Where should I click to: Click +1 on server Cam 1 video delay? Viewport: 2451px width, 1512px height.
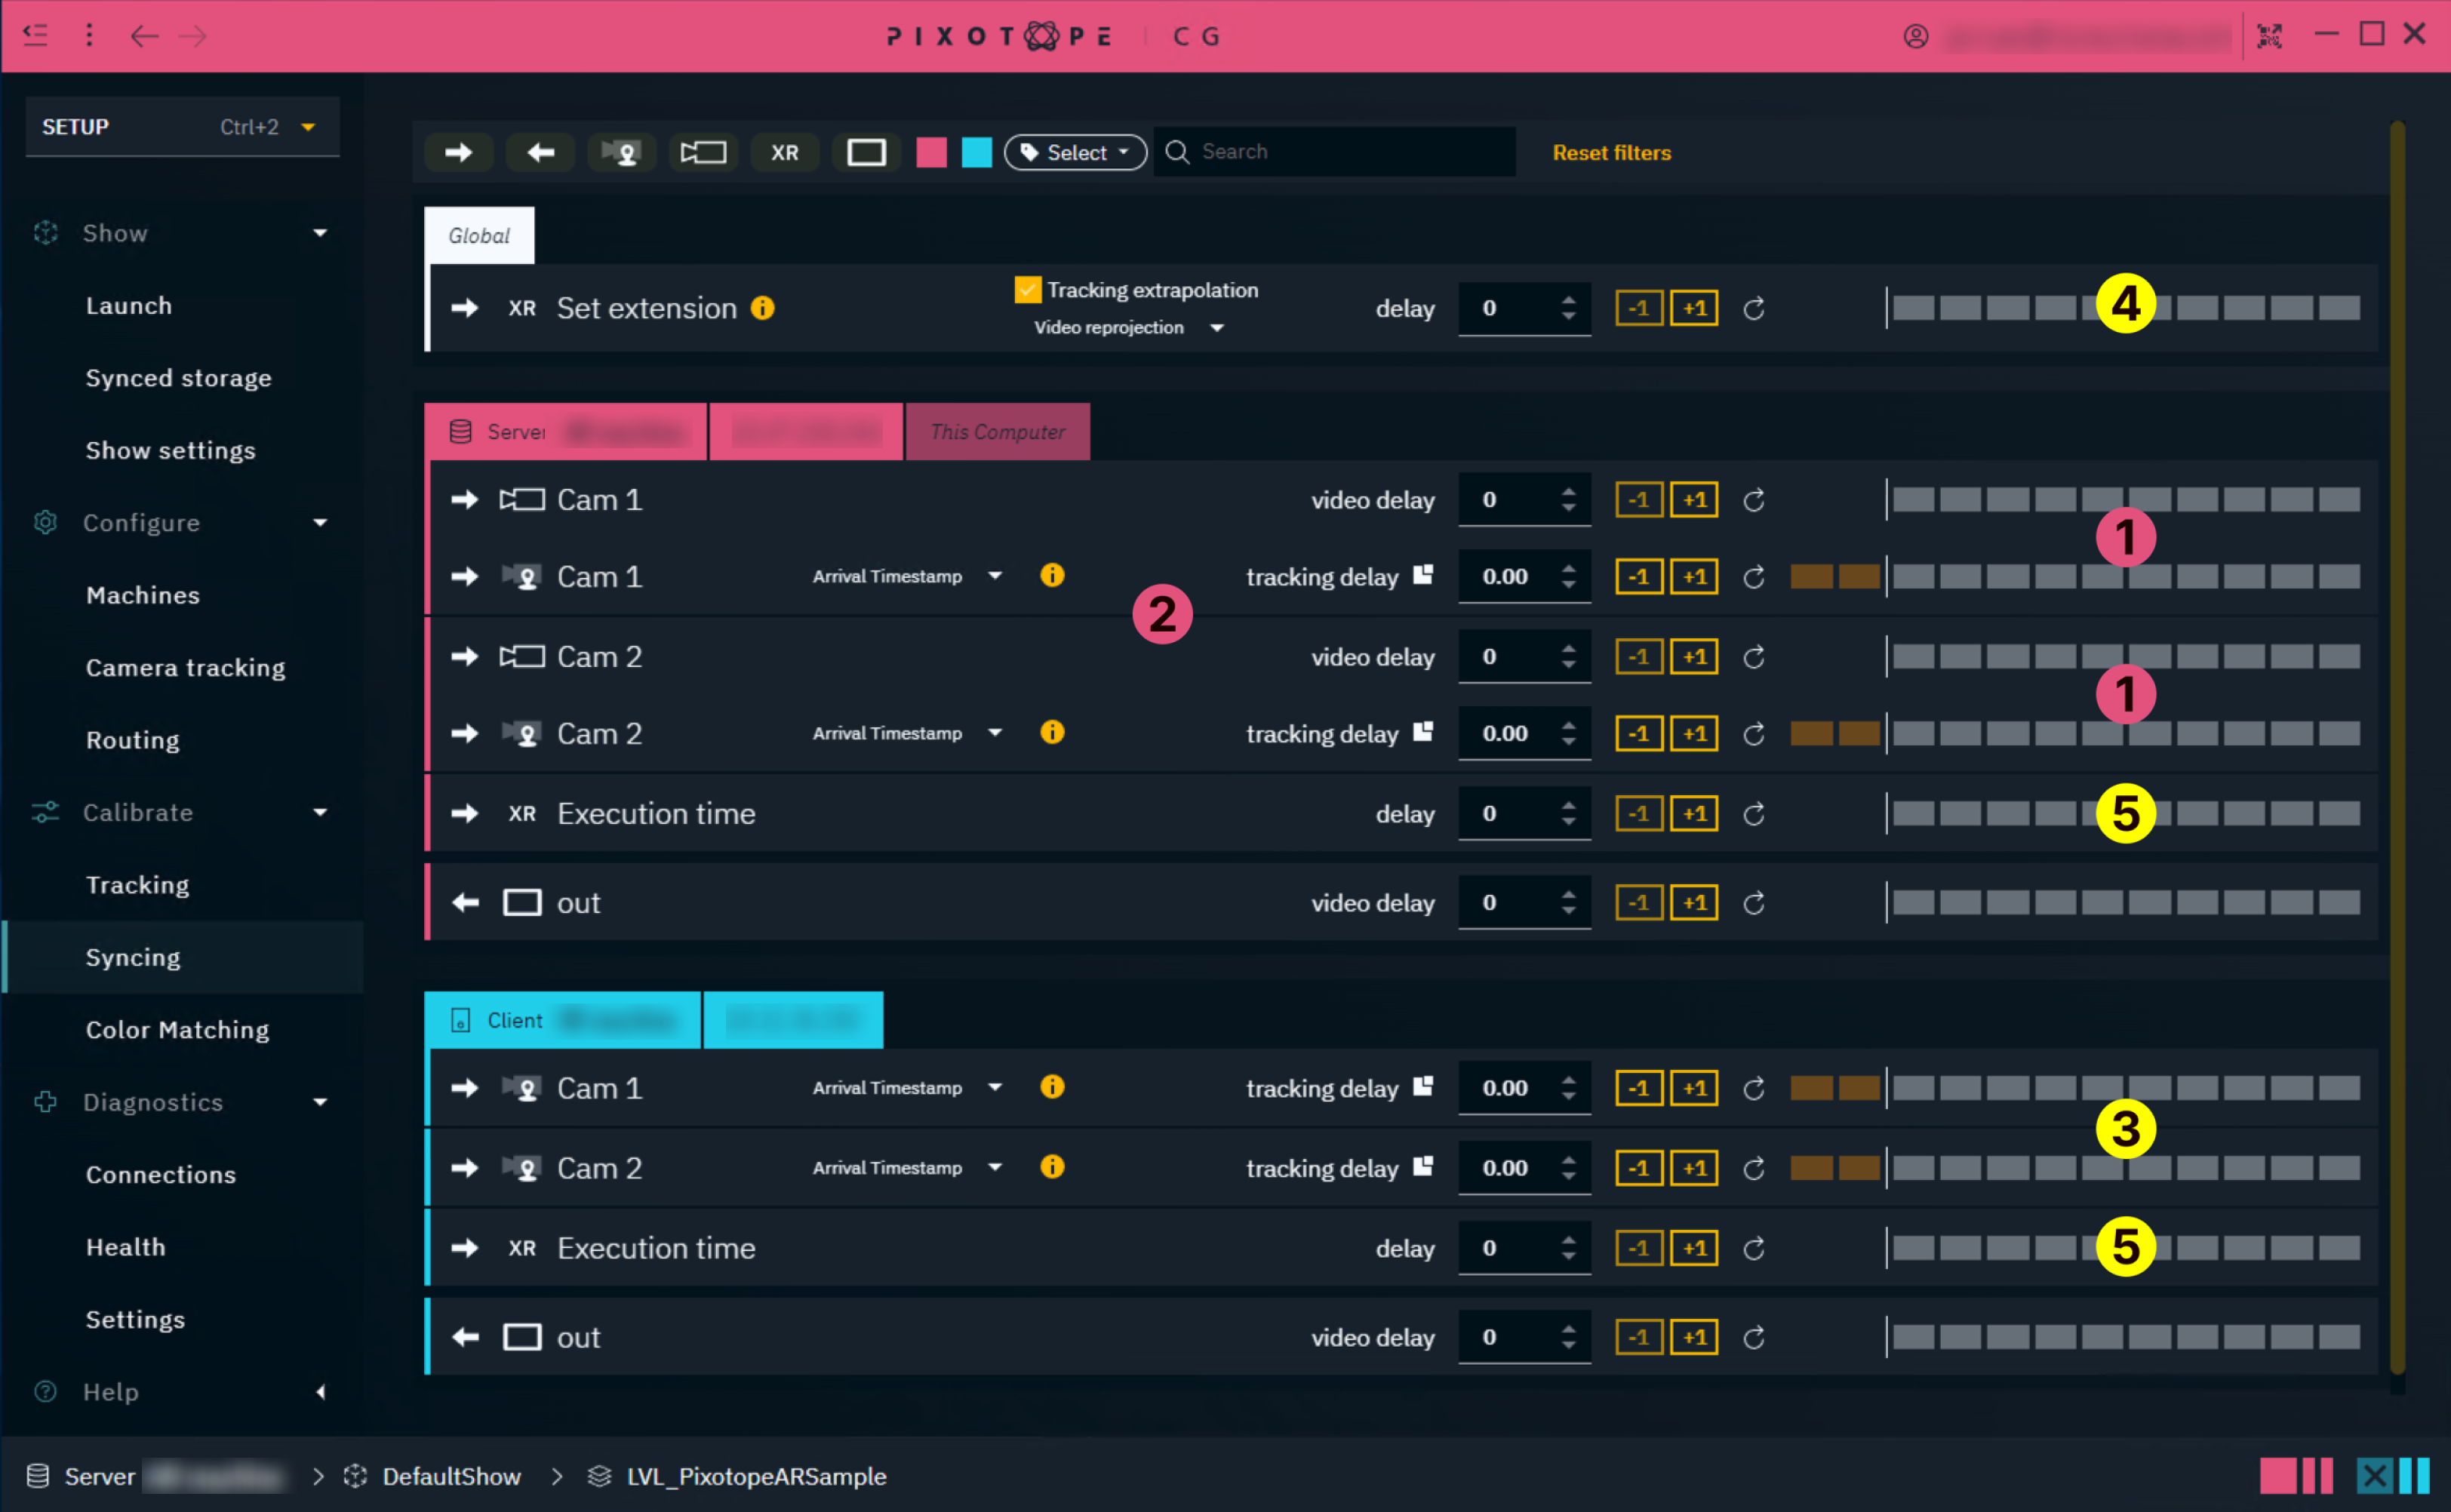1693,500
